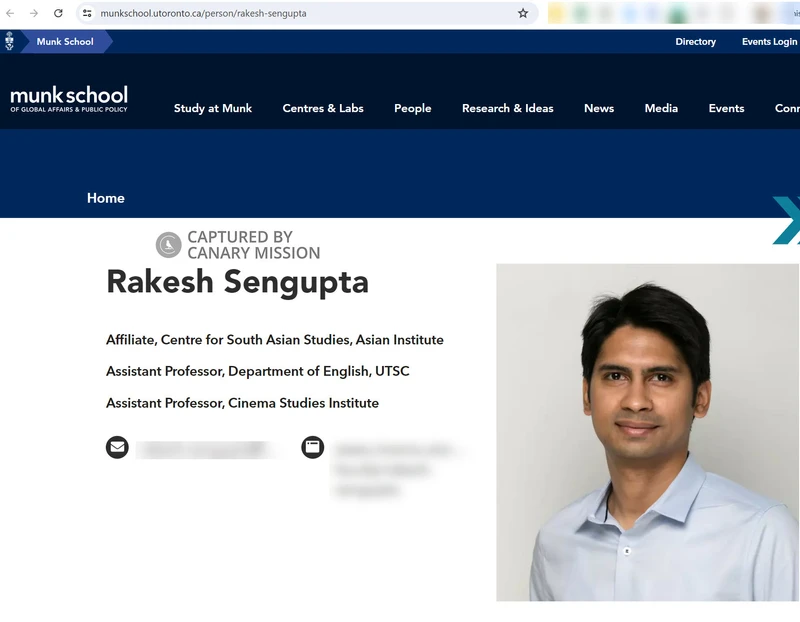Open the Events menu item
The width and height of the screenshot is (800, 622).
[x=727, y=108]
